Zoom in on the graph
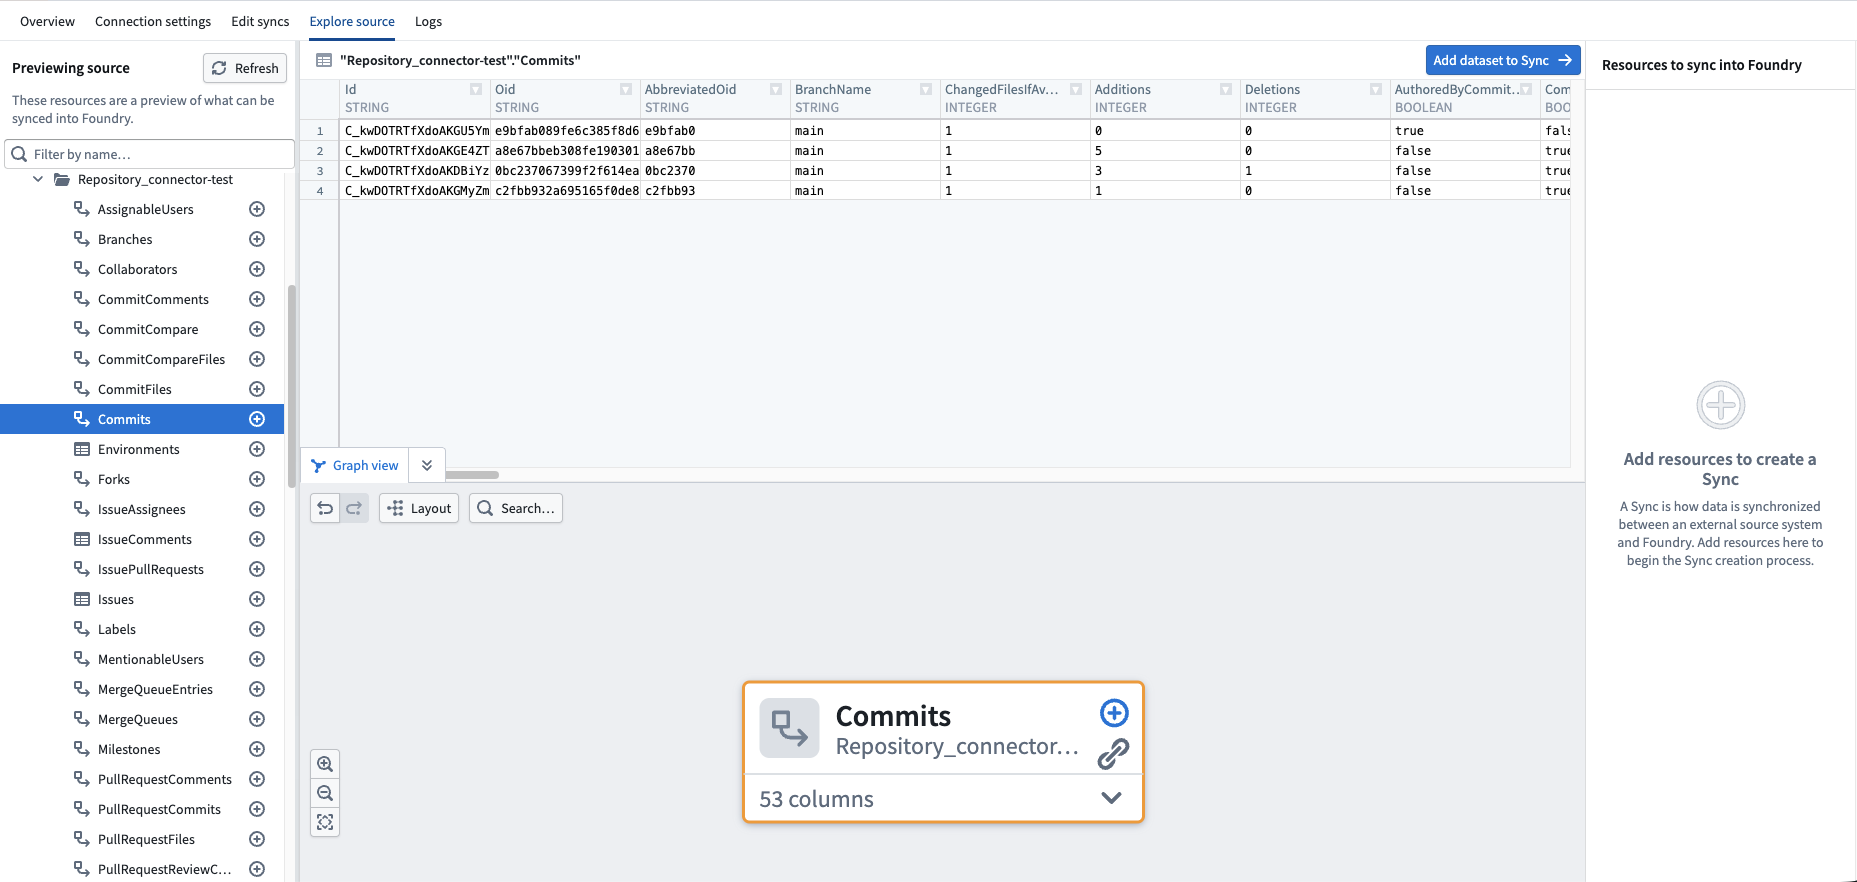The height and width of the screenshot is (882, 1857). click(325, 764)
